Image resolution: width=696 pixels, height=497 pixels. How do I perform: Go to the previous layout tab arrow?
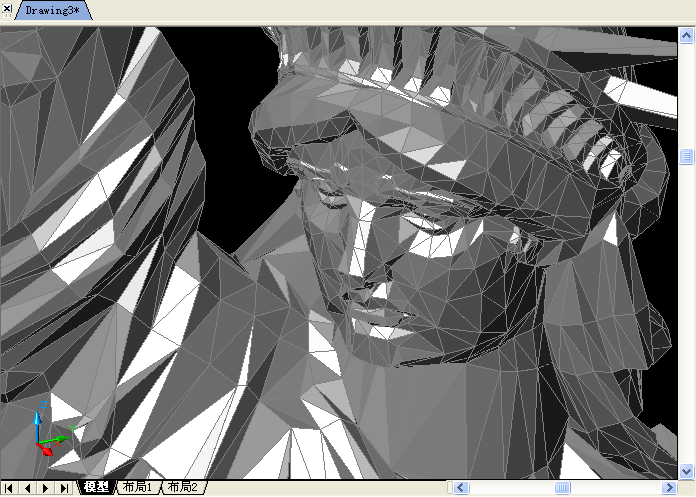pos(28,488)
